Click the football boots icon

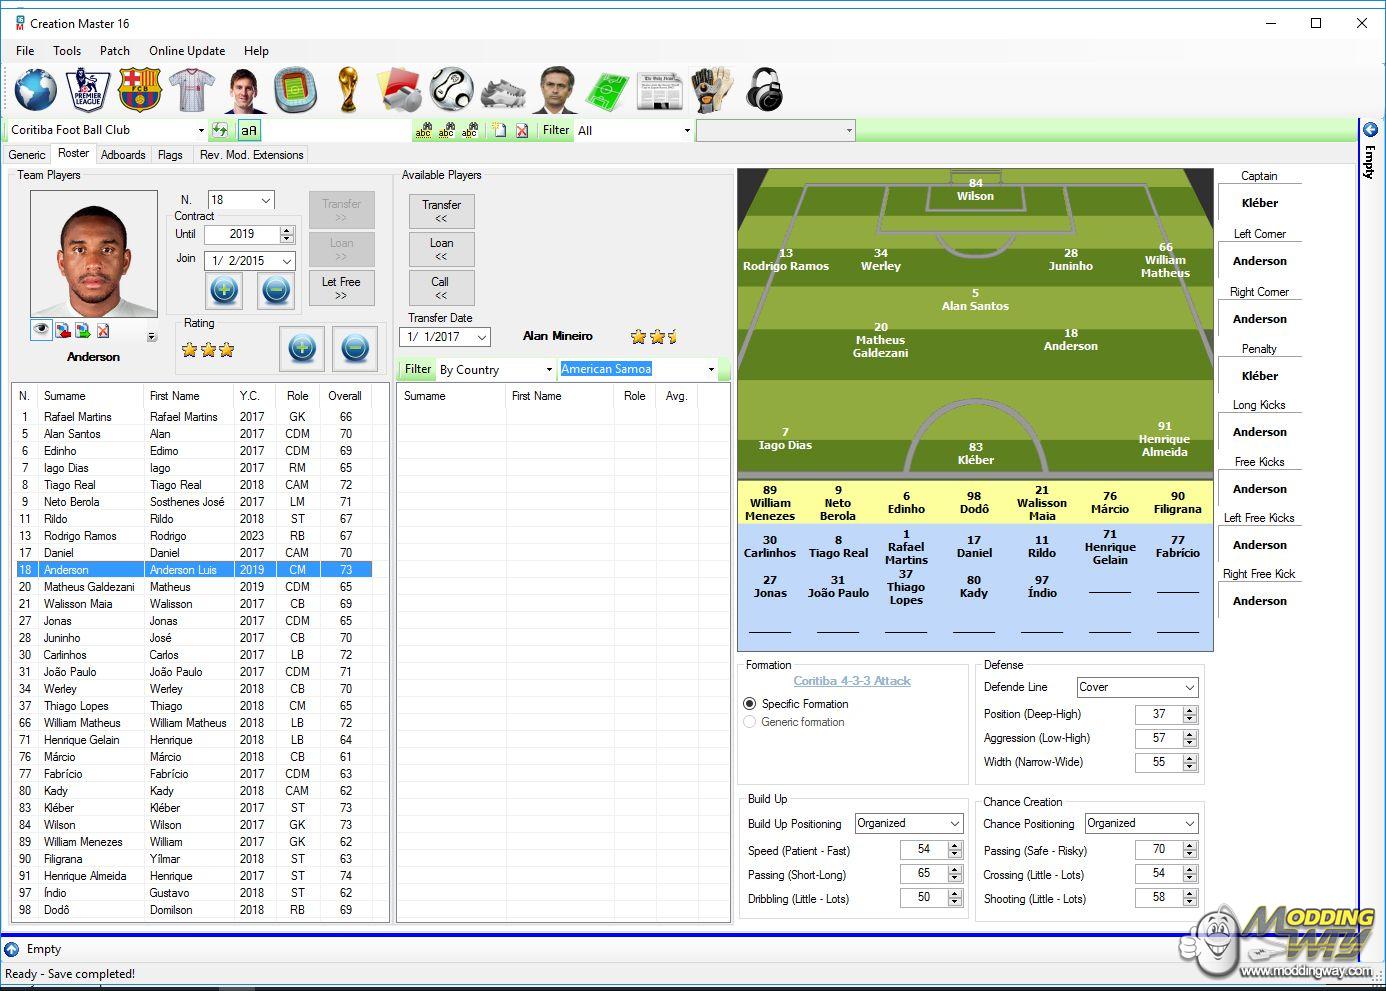click(x=503, y=91)
